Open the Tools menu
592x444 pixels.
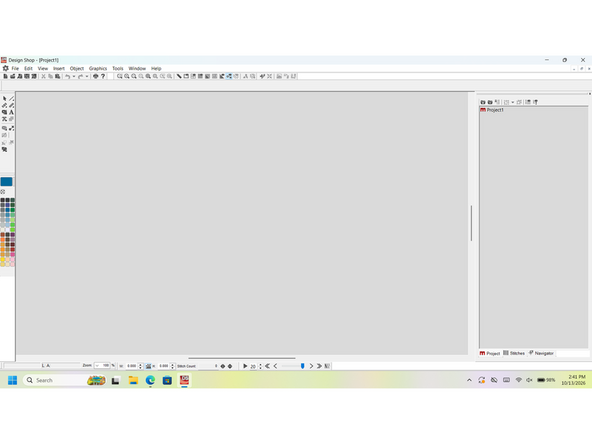[x=118, y=68]
